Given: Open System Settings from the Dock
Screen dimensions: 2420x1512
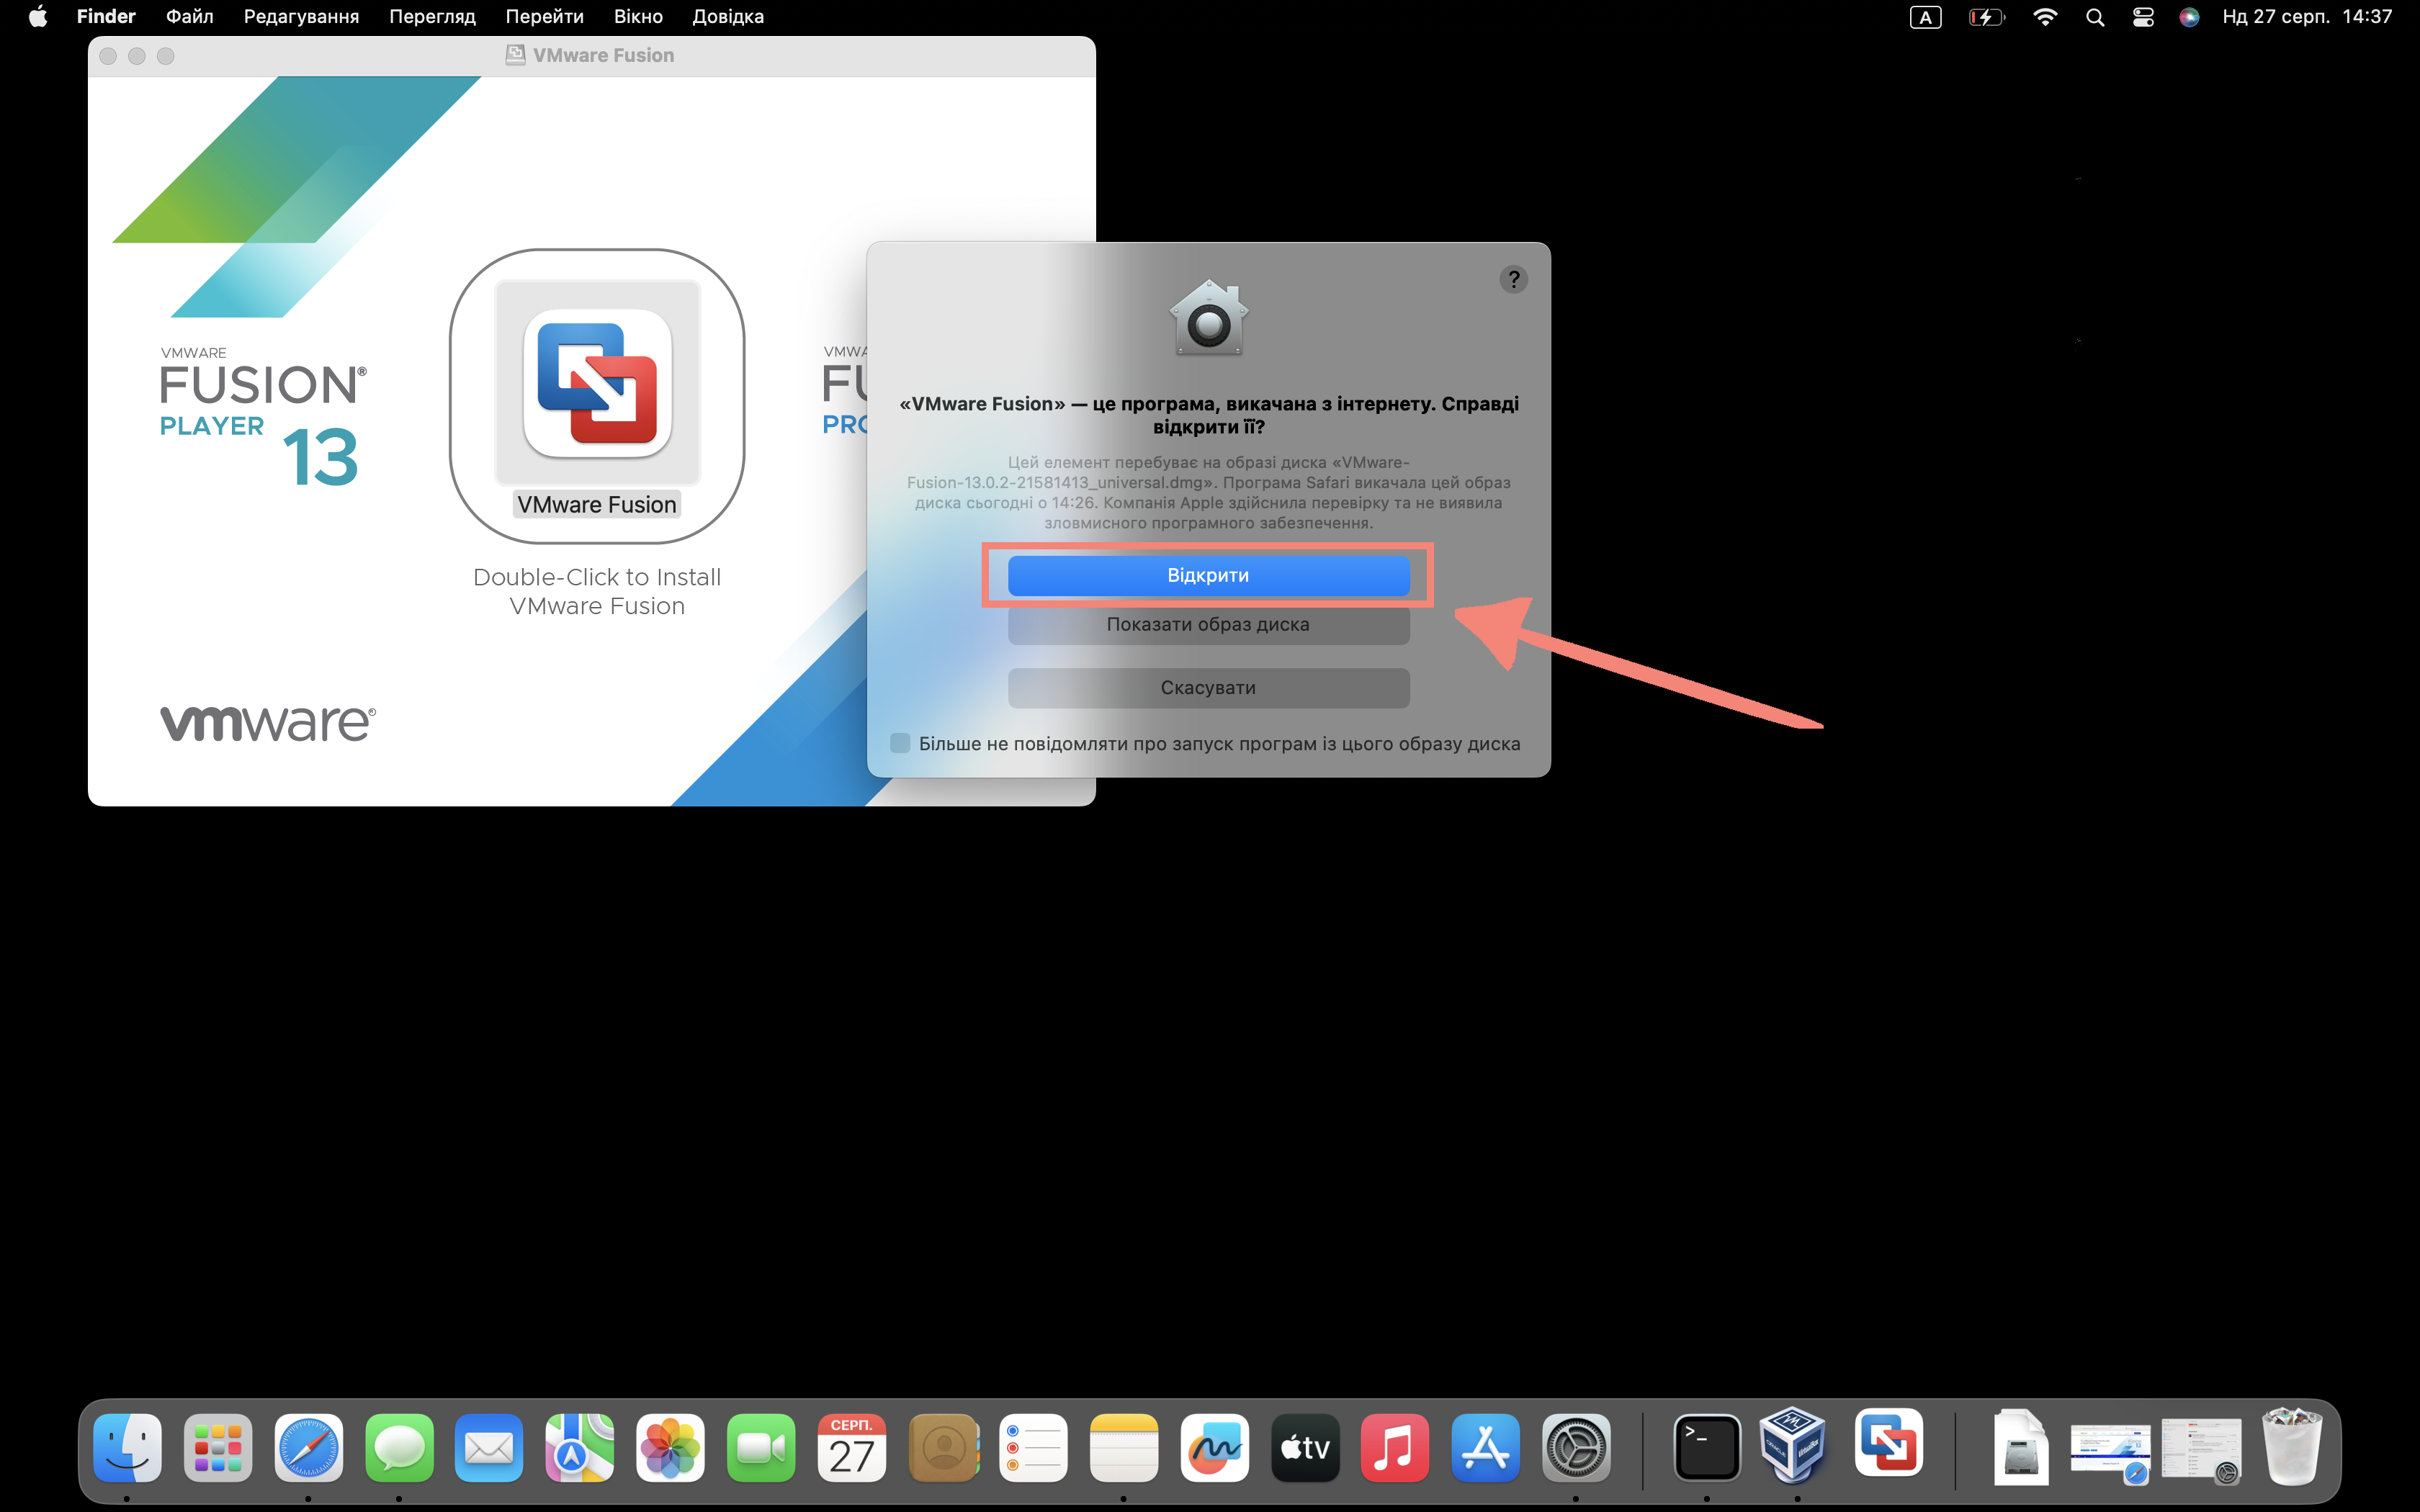Looking at the screenshot, I should 1576,1447.
